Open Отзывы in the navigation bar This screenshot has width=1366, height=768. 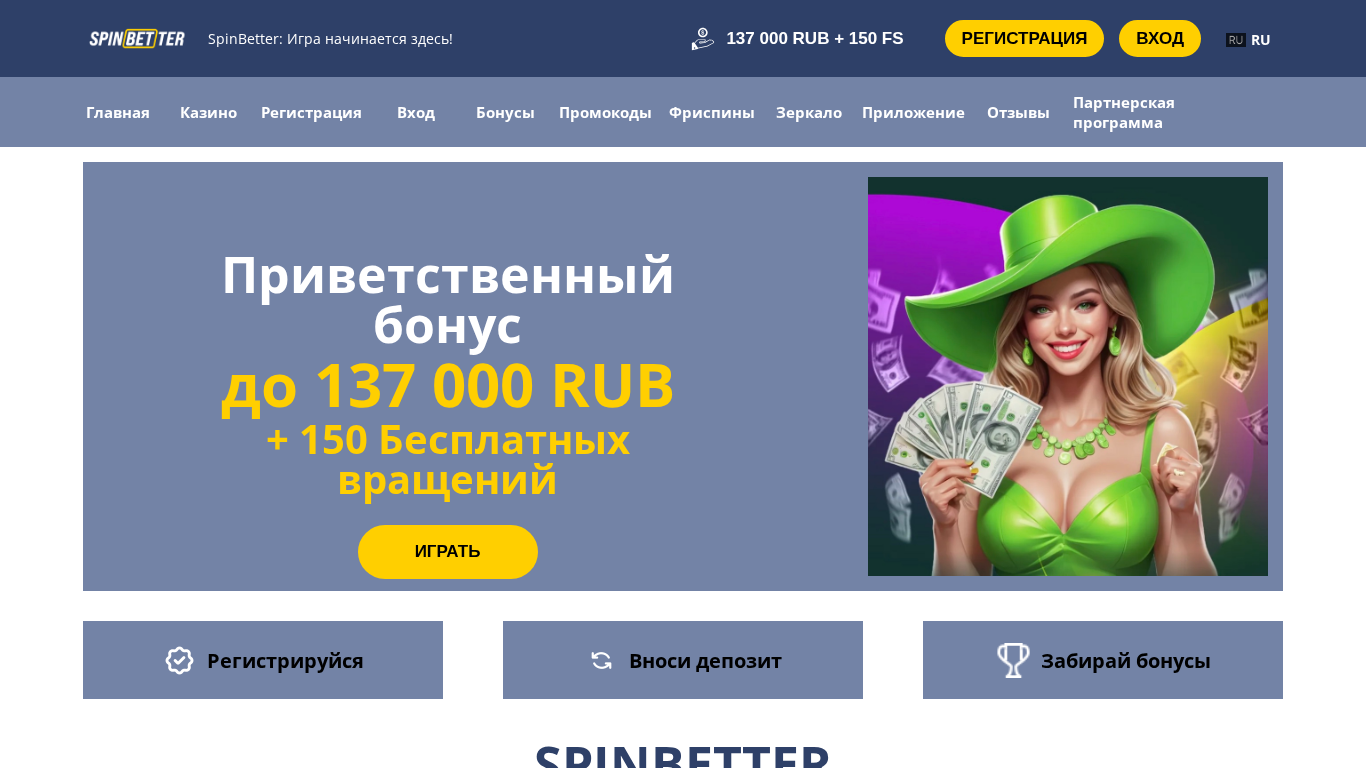[1018, 112]
